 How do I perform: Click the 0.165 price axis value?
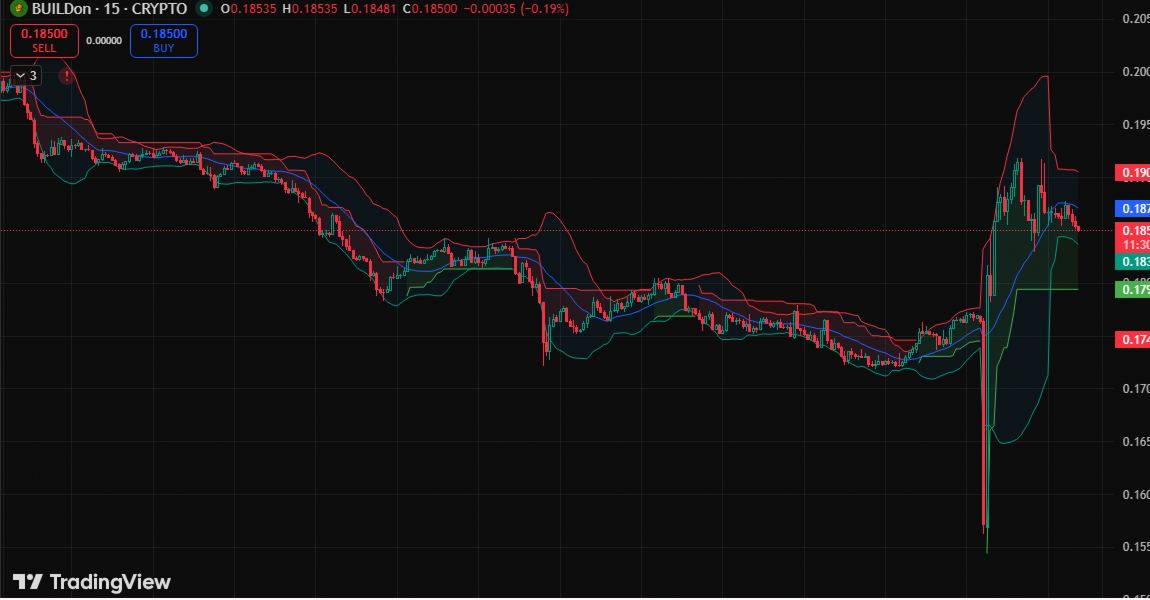pyautogui.click(x=1135, y=442)
